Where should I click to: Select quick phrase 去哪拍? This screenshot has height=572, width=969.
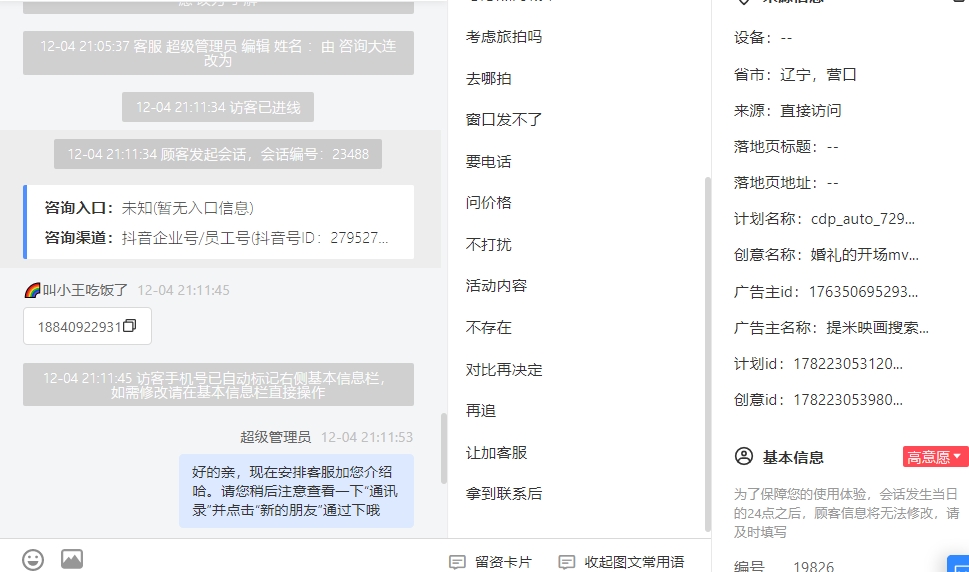tap(488, 79)
